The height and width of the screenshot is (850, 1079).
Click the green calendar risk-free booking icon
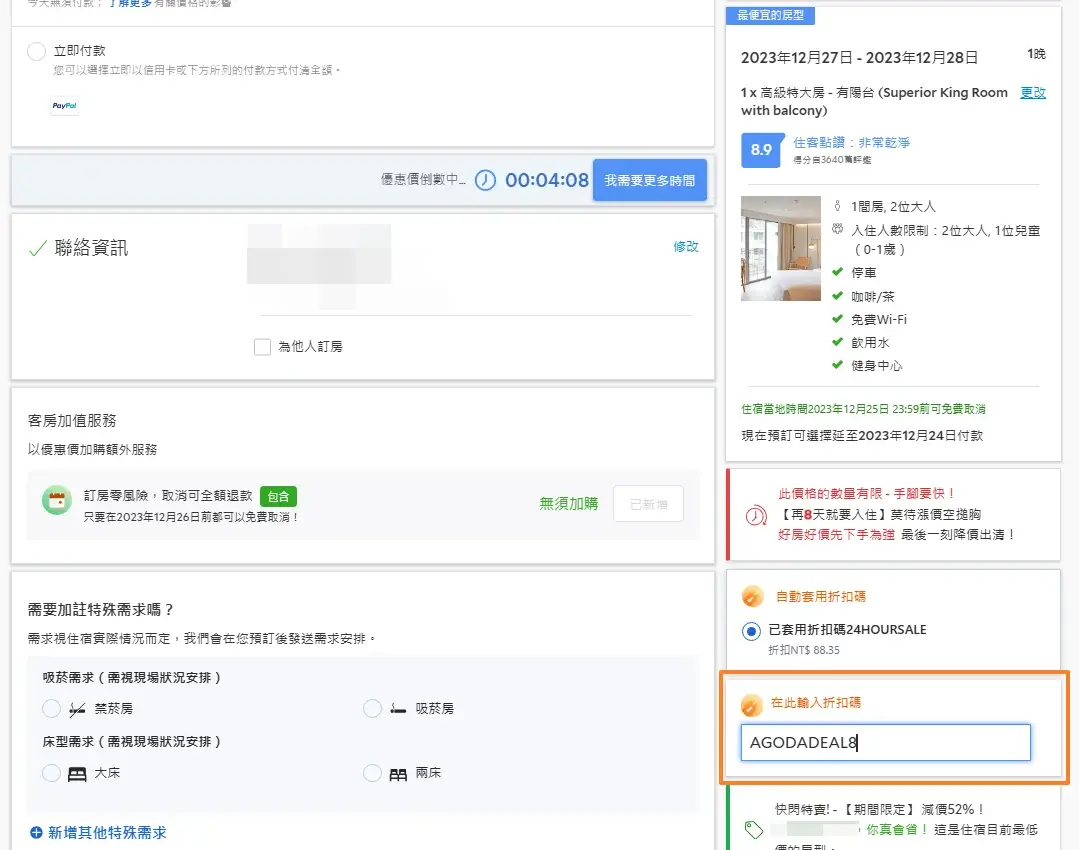(57, 501)
